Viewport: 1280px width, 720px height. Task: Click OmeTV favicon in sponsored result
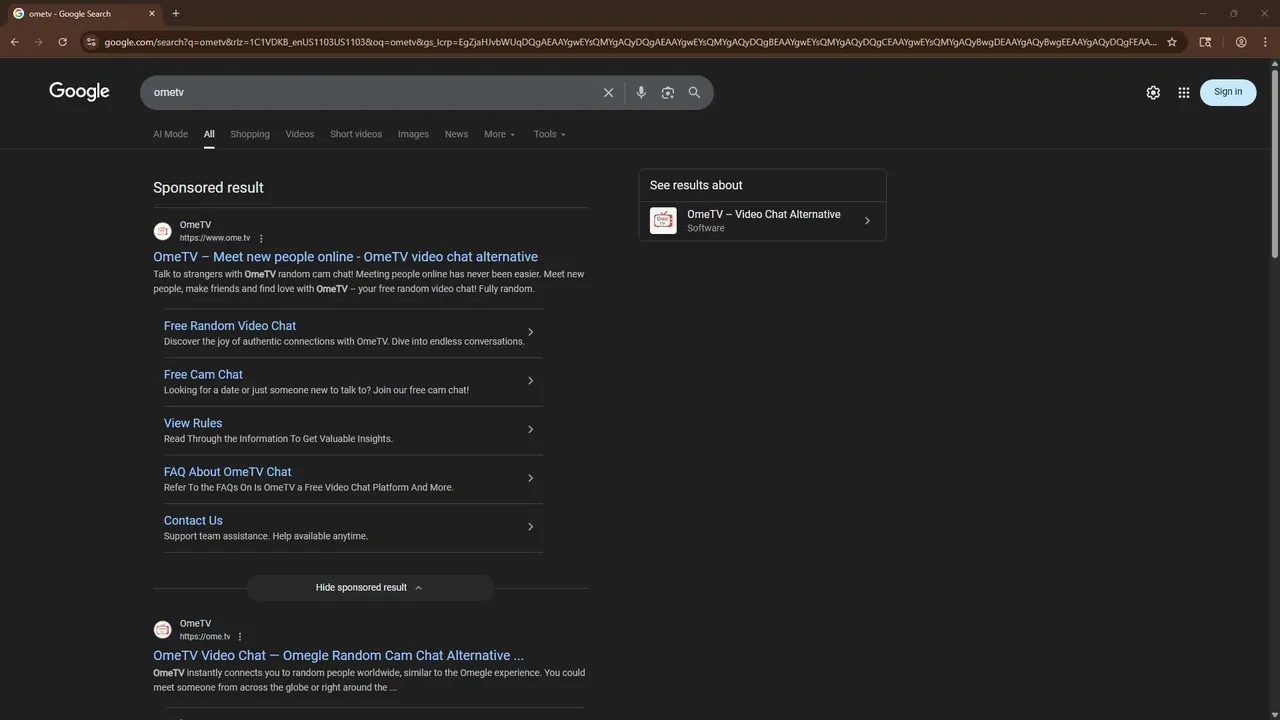click(162, 231)
